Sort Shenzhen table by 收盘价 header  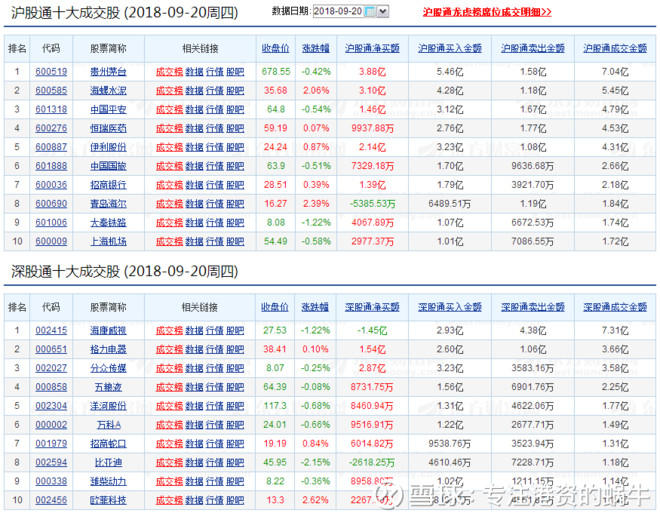coord(274,307)
